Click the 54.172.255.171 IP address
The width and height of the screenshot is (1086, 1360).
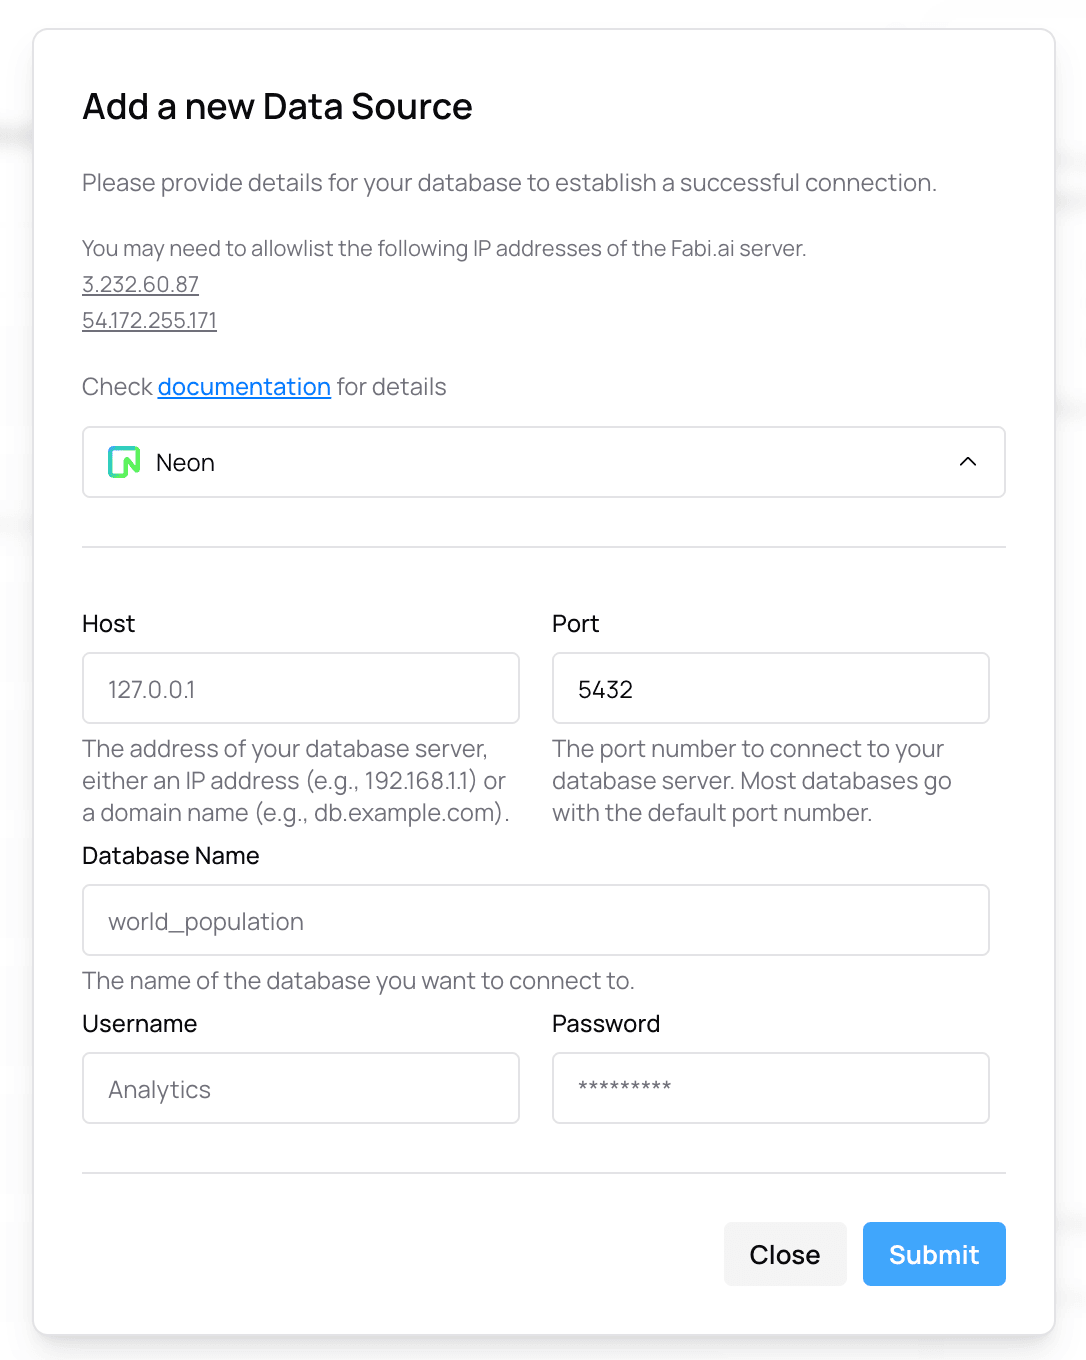point(149,321)
